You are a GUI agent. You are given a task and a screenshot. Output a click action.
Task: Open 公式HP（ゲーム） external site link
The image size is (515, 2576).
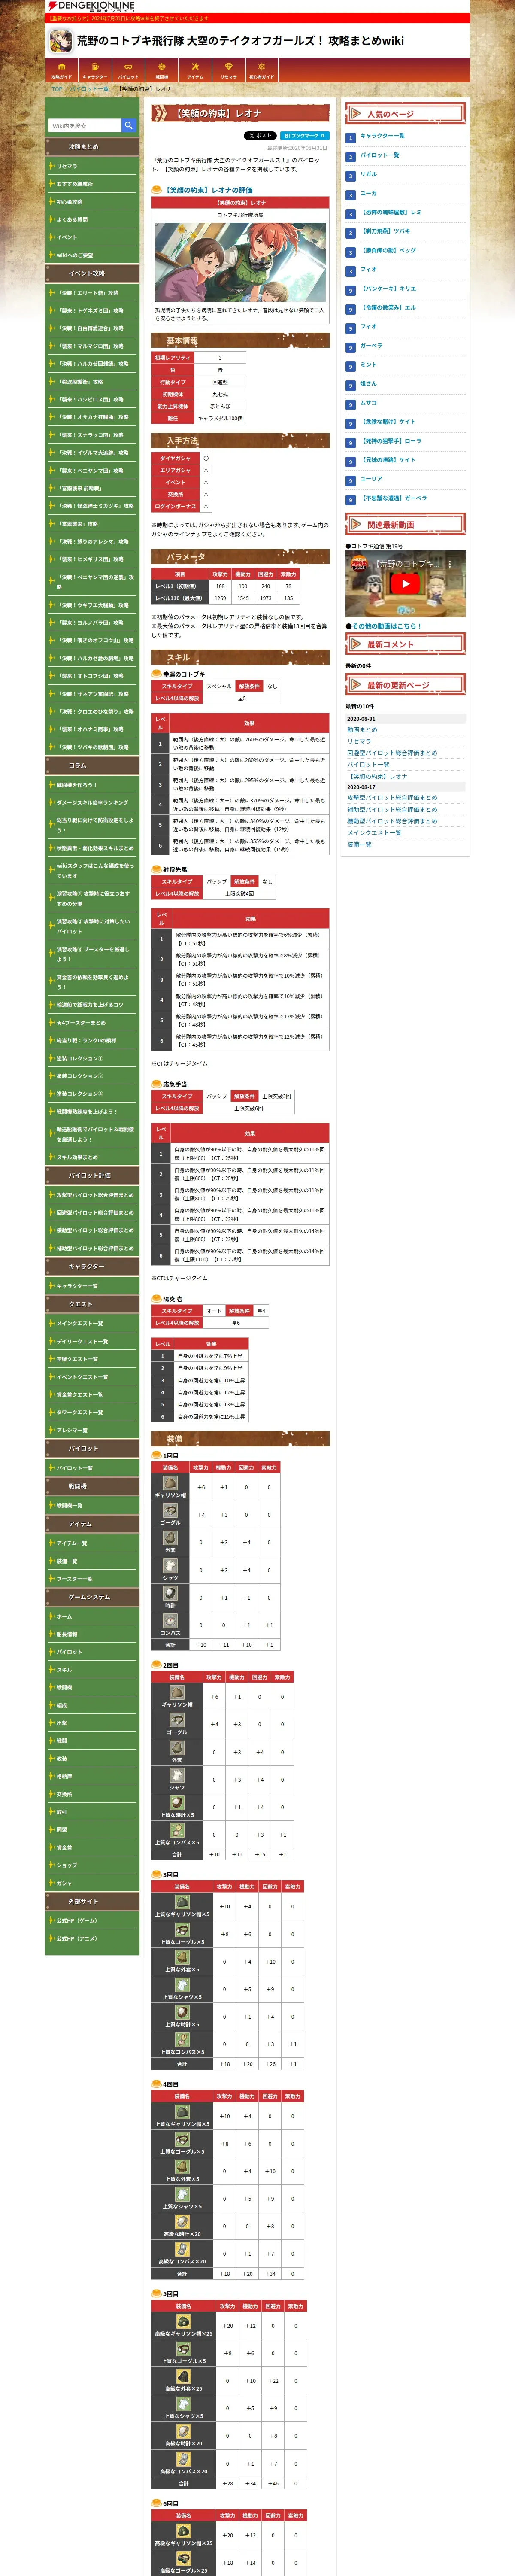pyautogui.click(x=92, y=1920)
